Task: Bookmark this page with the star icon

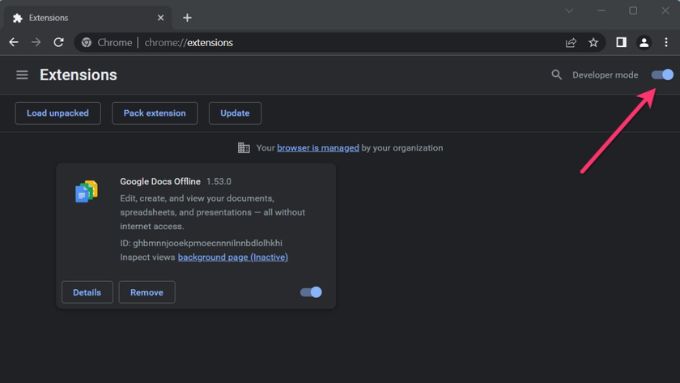Action: click(x=593, y=43)
